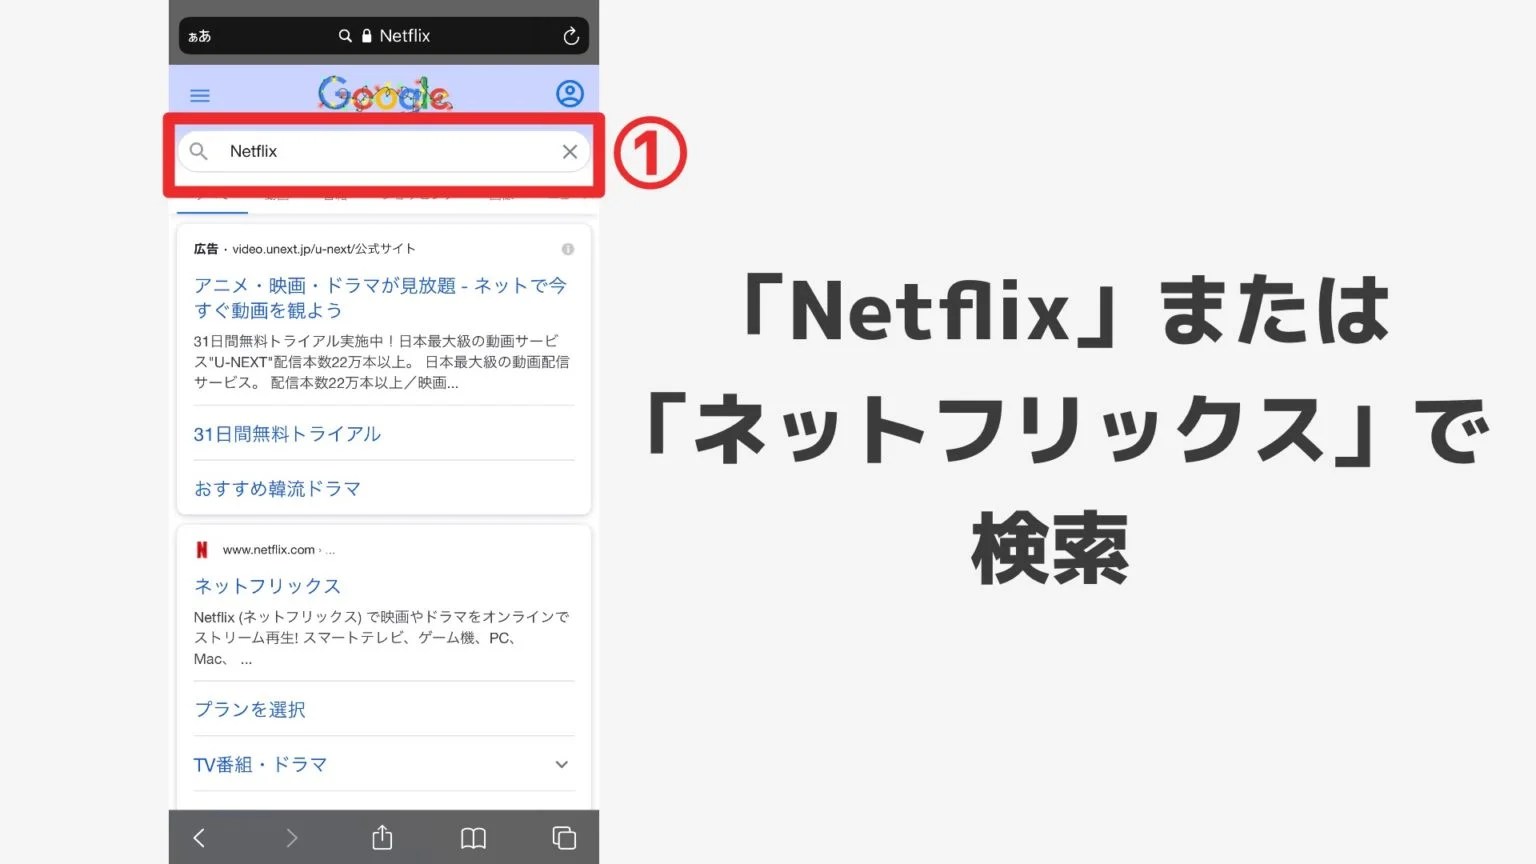Tap the Netflix result description snippet

click(x=381, y=638)
